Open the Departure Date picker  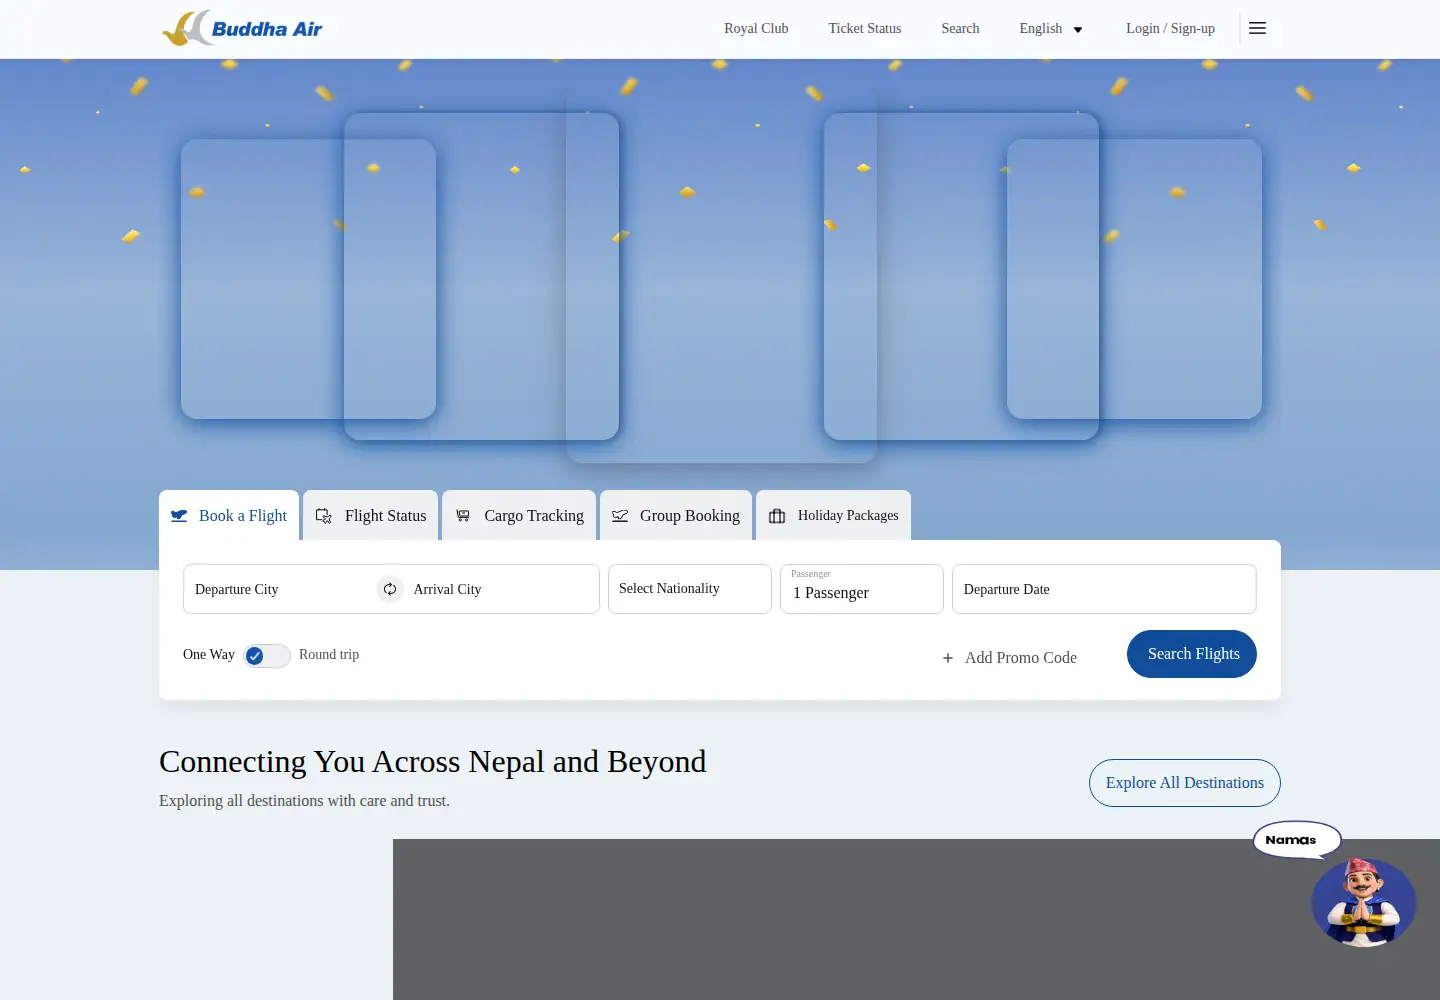click(x=1104, y=589)
